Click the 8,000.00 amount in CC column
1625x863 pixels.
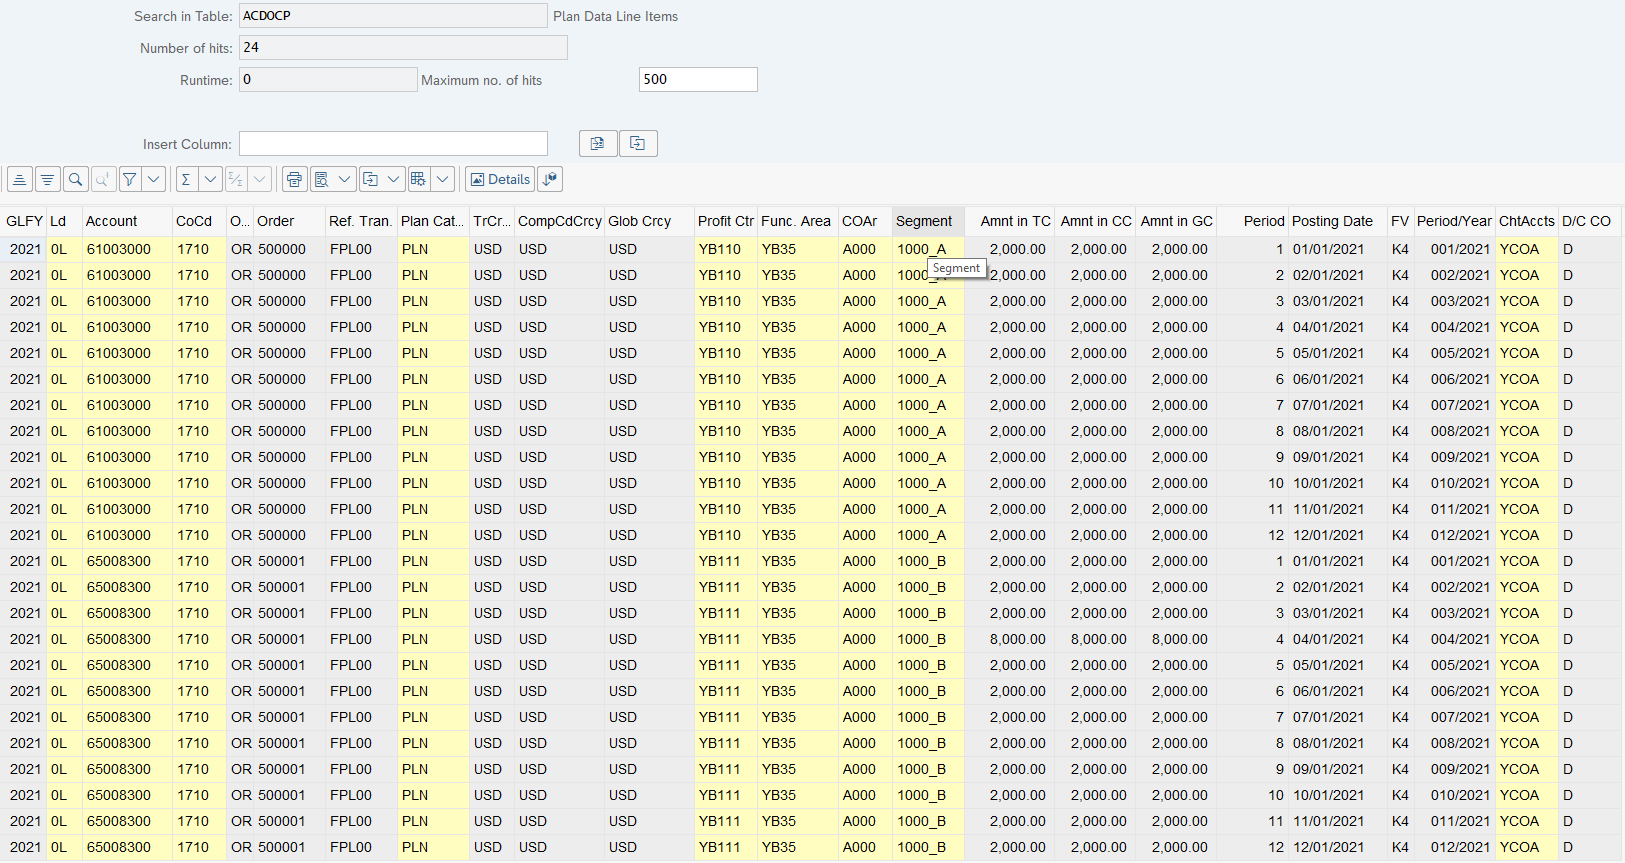[1098, 639]
